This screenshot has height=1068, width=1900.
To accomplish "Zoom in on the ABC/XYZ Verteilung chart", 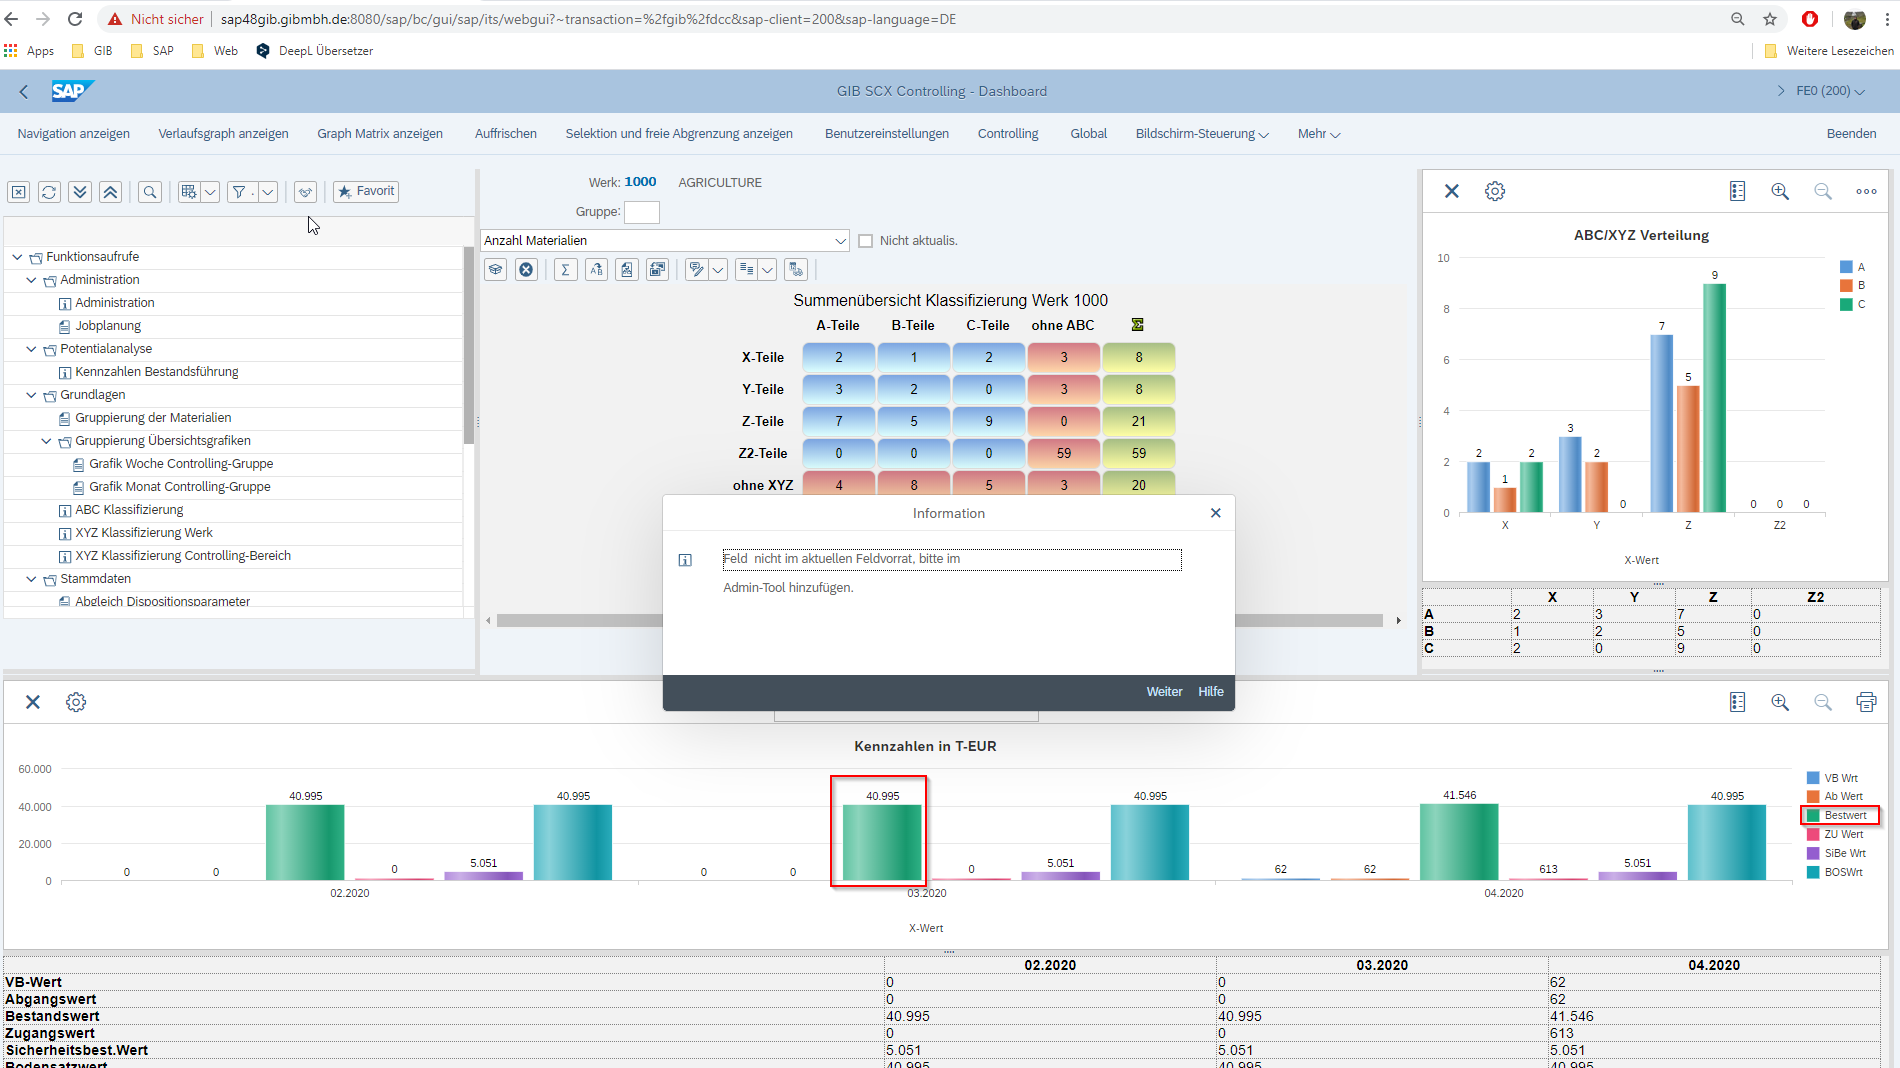I will [1780, 191].
